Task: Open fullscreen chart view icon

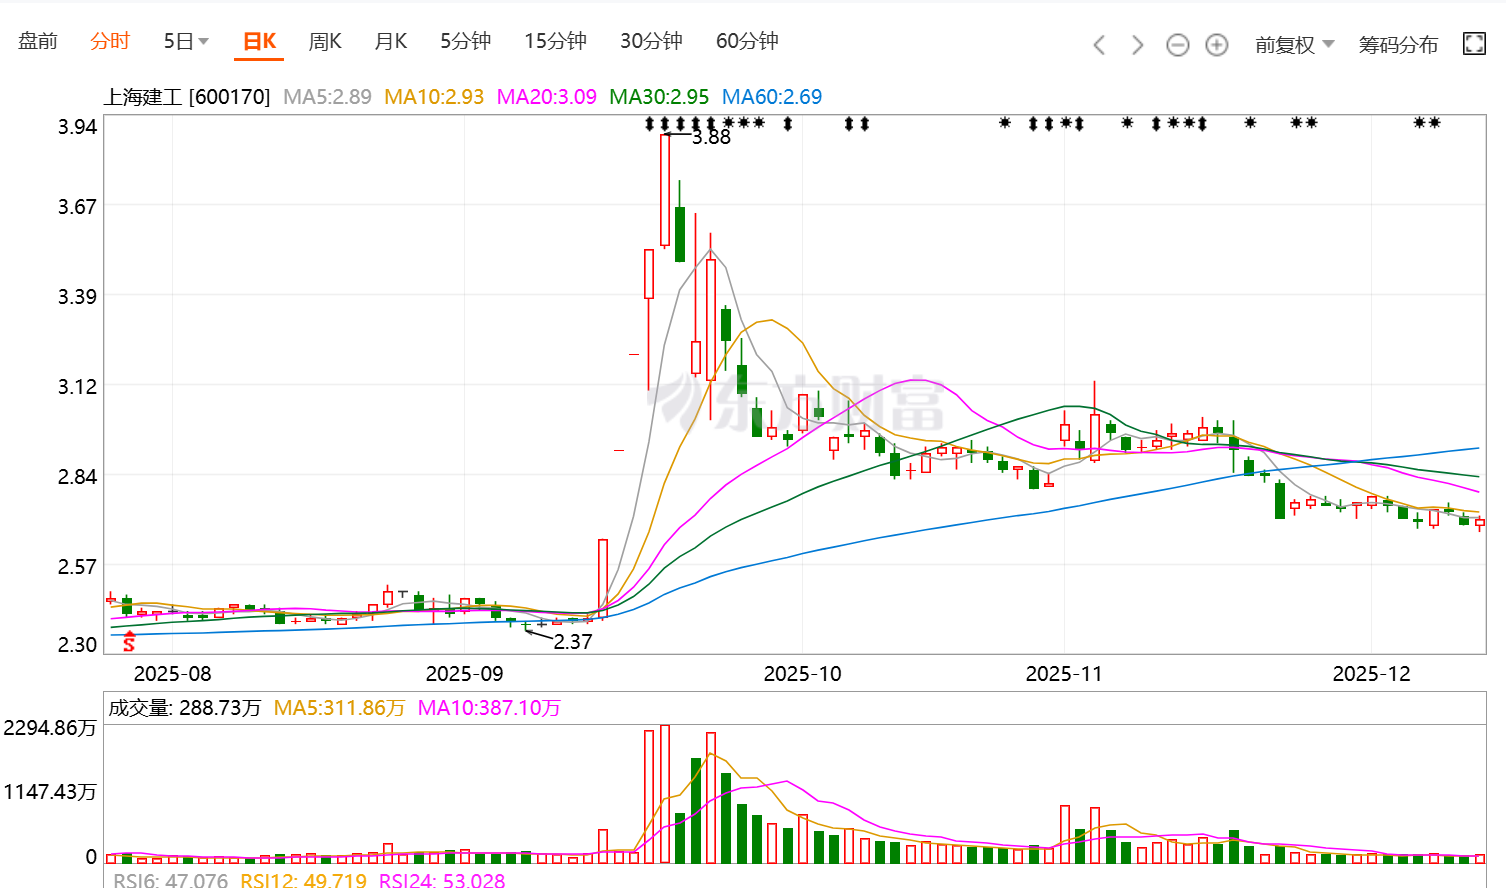Action: point(1474,43)
